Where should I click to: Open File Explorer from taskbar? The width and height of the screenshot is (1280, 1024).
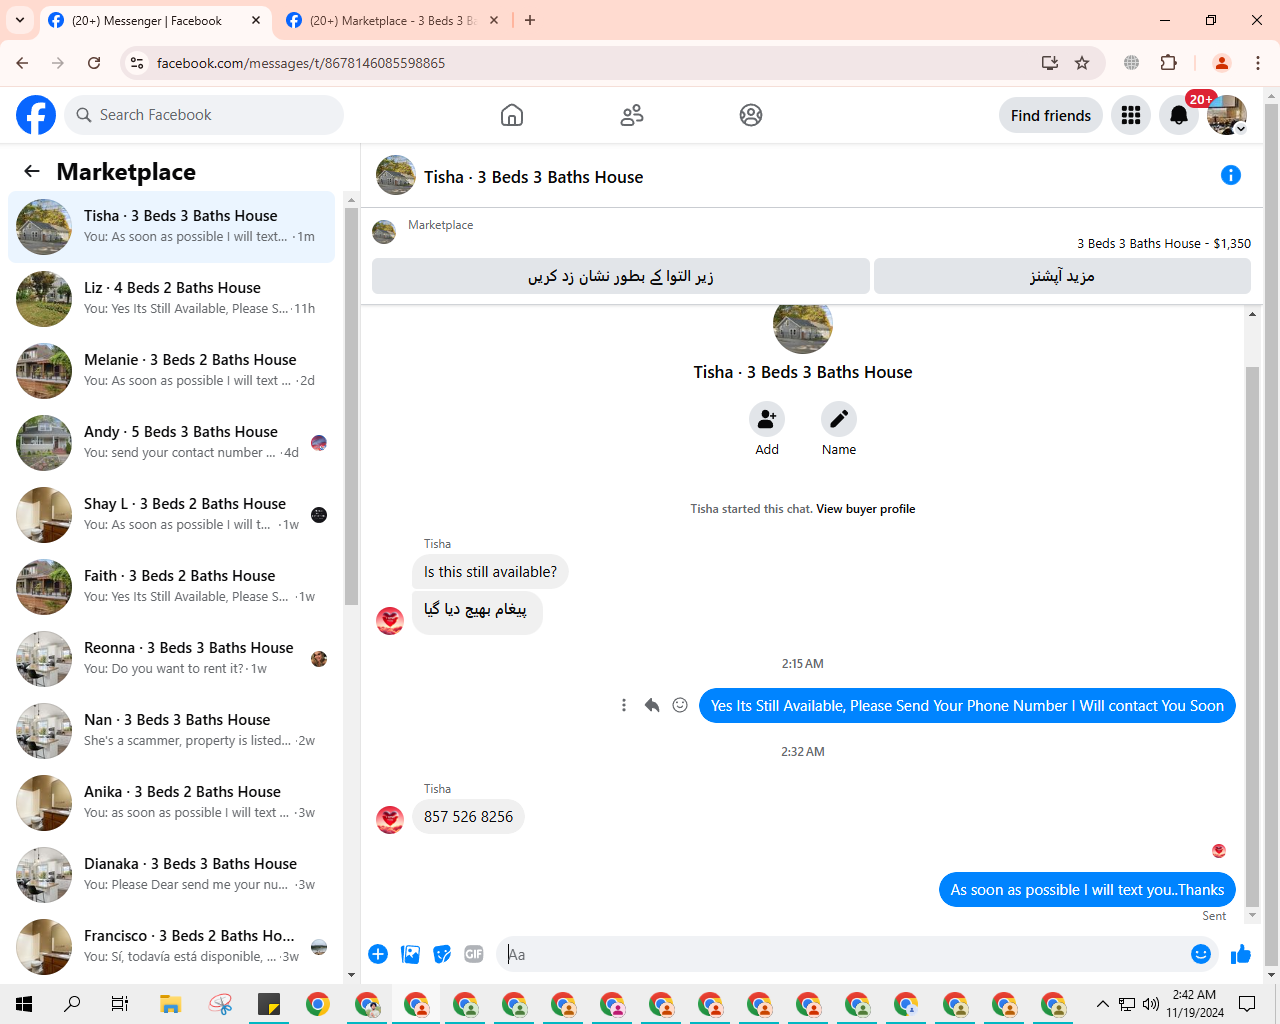[170, 1004]
